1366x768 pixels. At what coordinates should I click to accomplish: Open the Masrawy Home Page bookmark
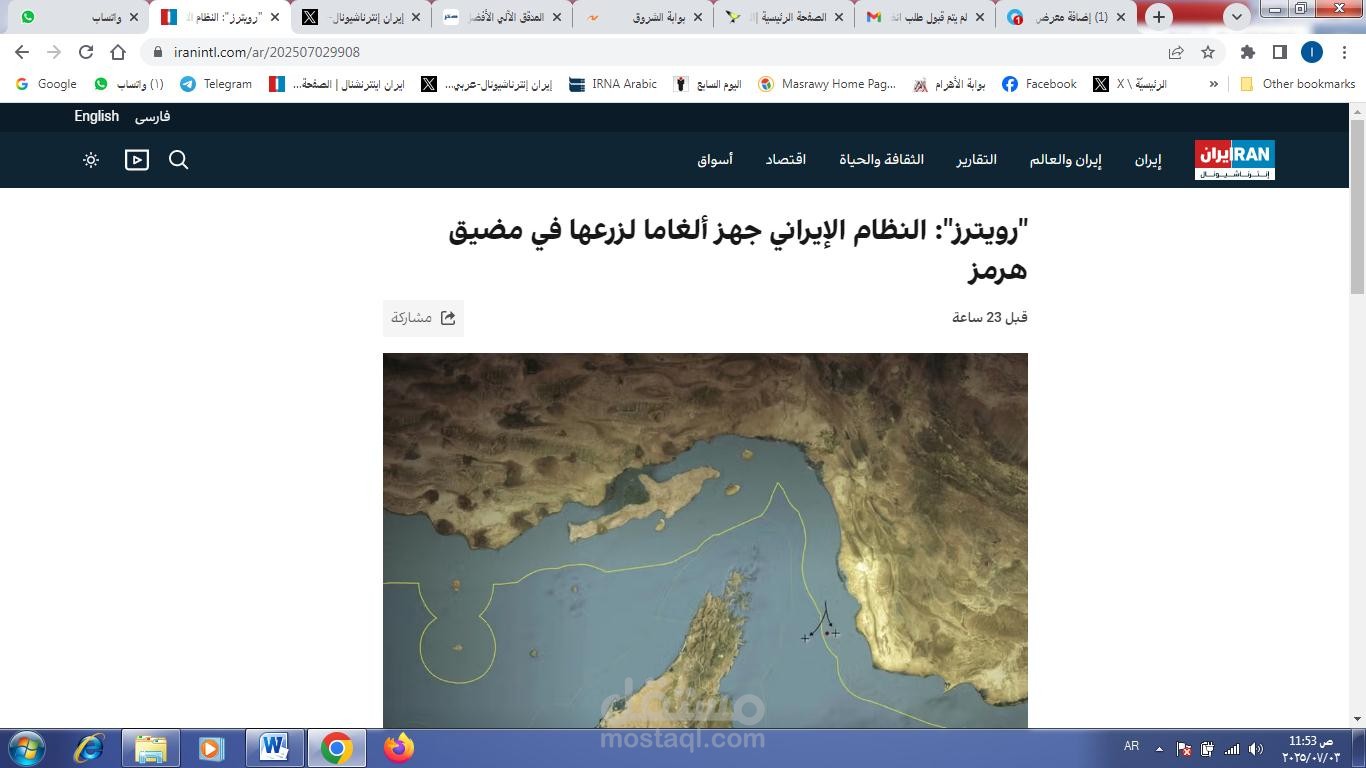tap(827, 84)
